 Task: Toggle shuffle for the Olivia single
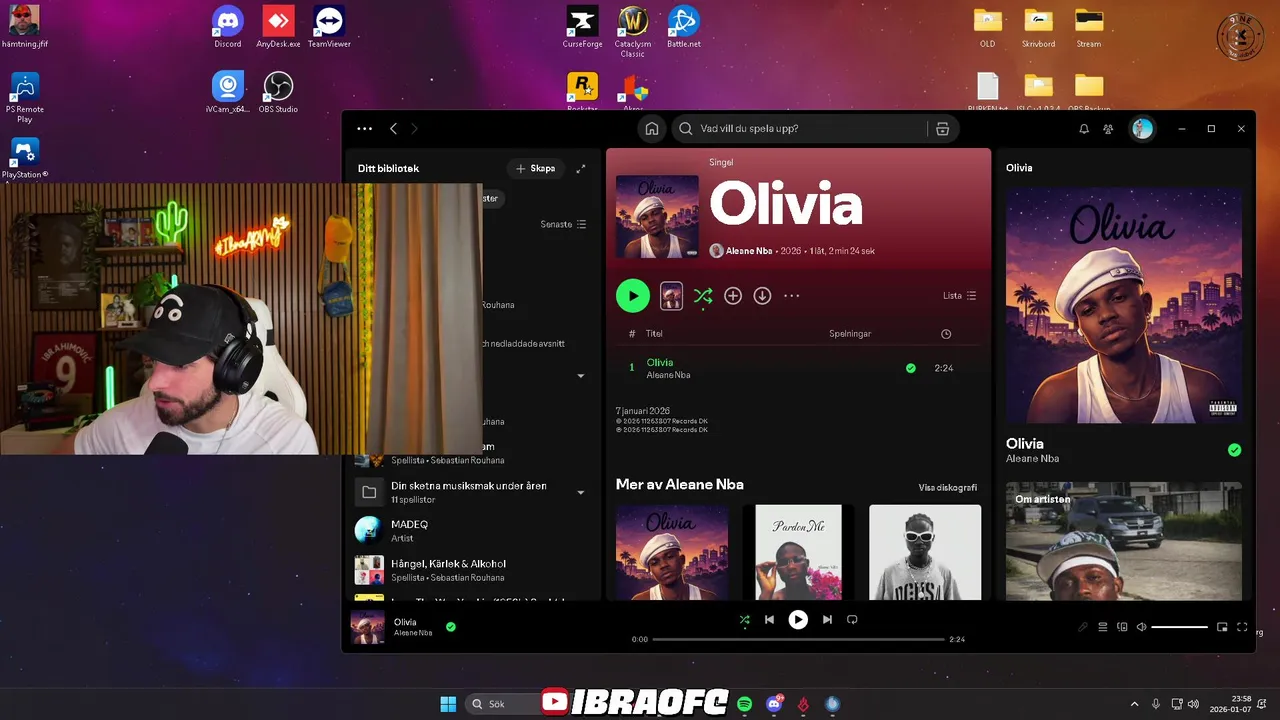(703, 296)
